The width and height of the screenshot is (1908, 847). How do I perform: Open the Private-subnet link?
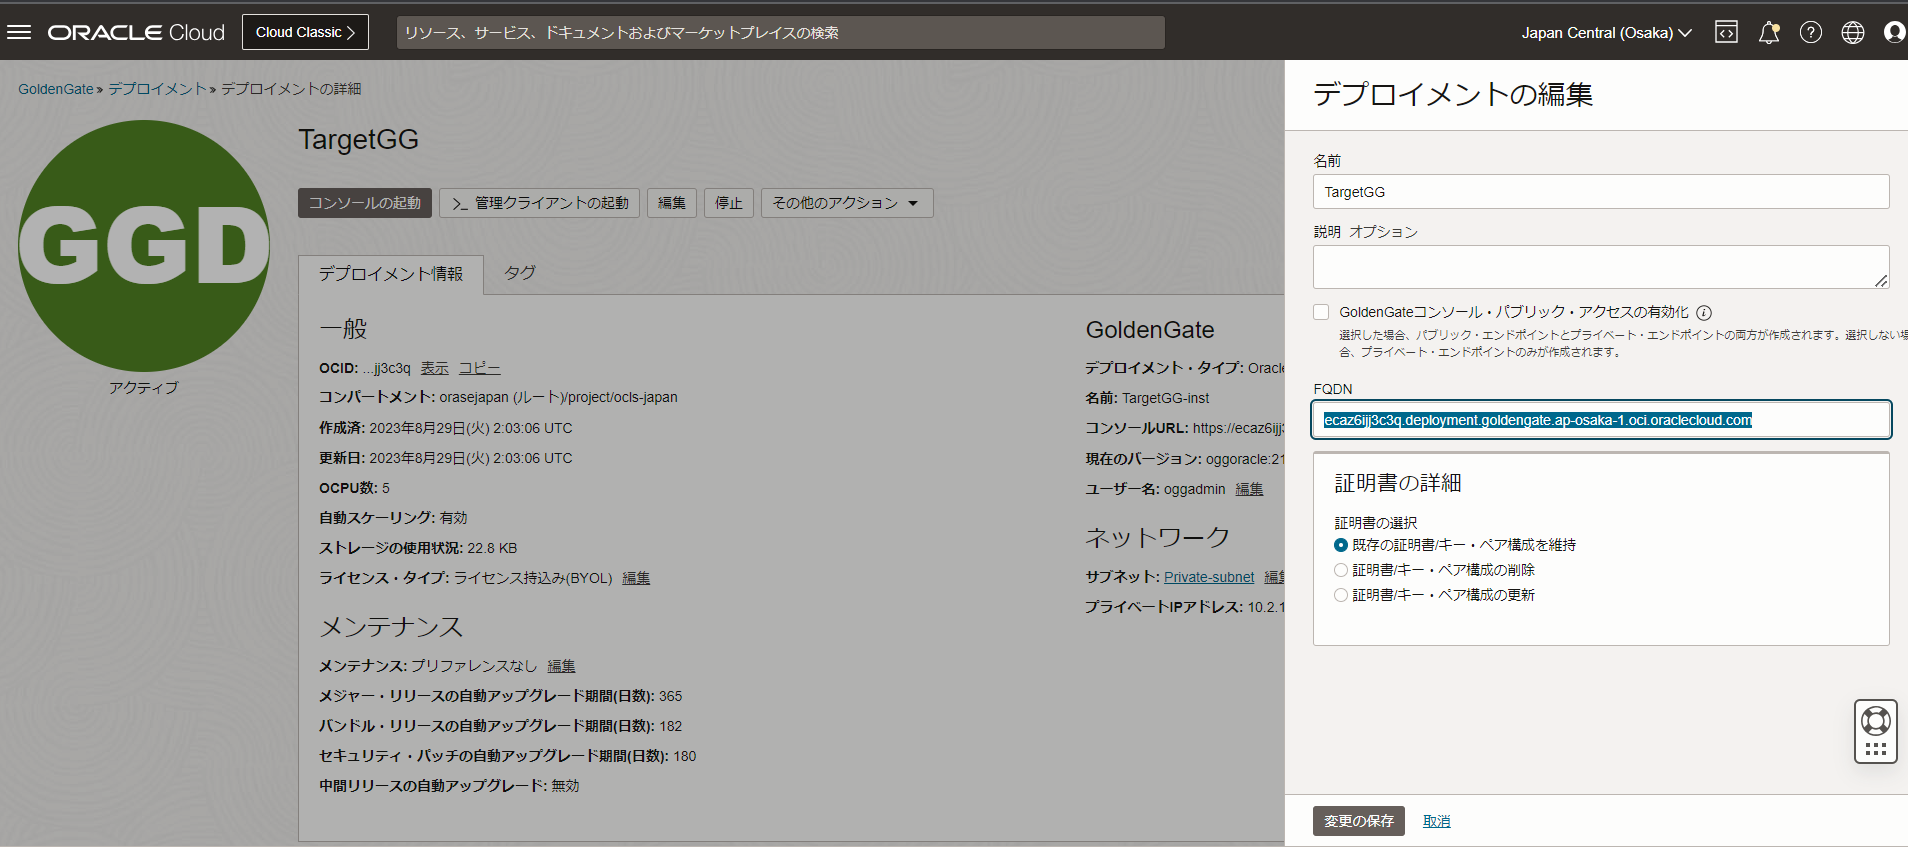point(1209,577)
